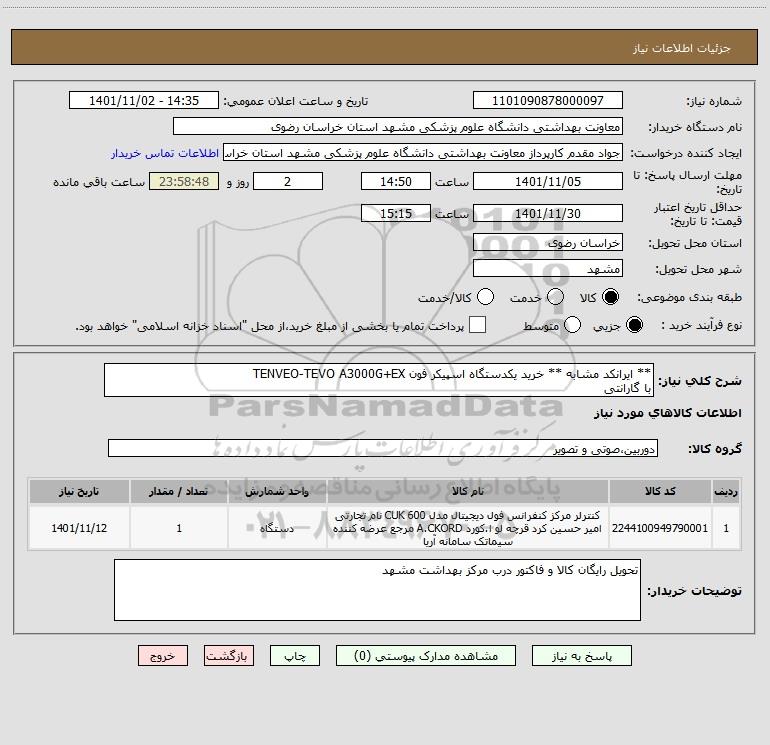Screen dimensions: 770x745
Task: Click remaining time field 23:58:48
Action: pos(184,182)
